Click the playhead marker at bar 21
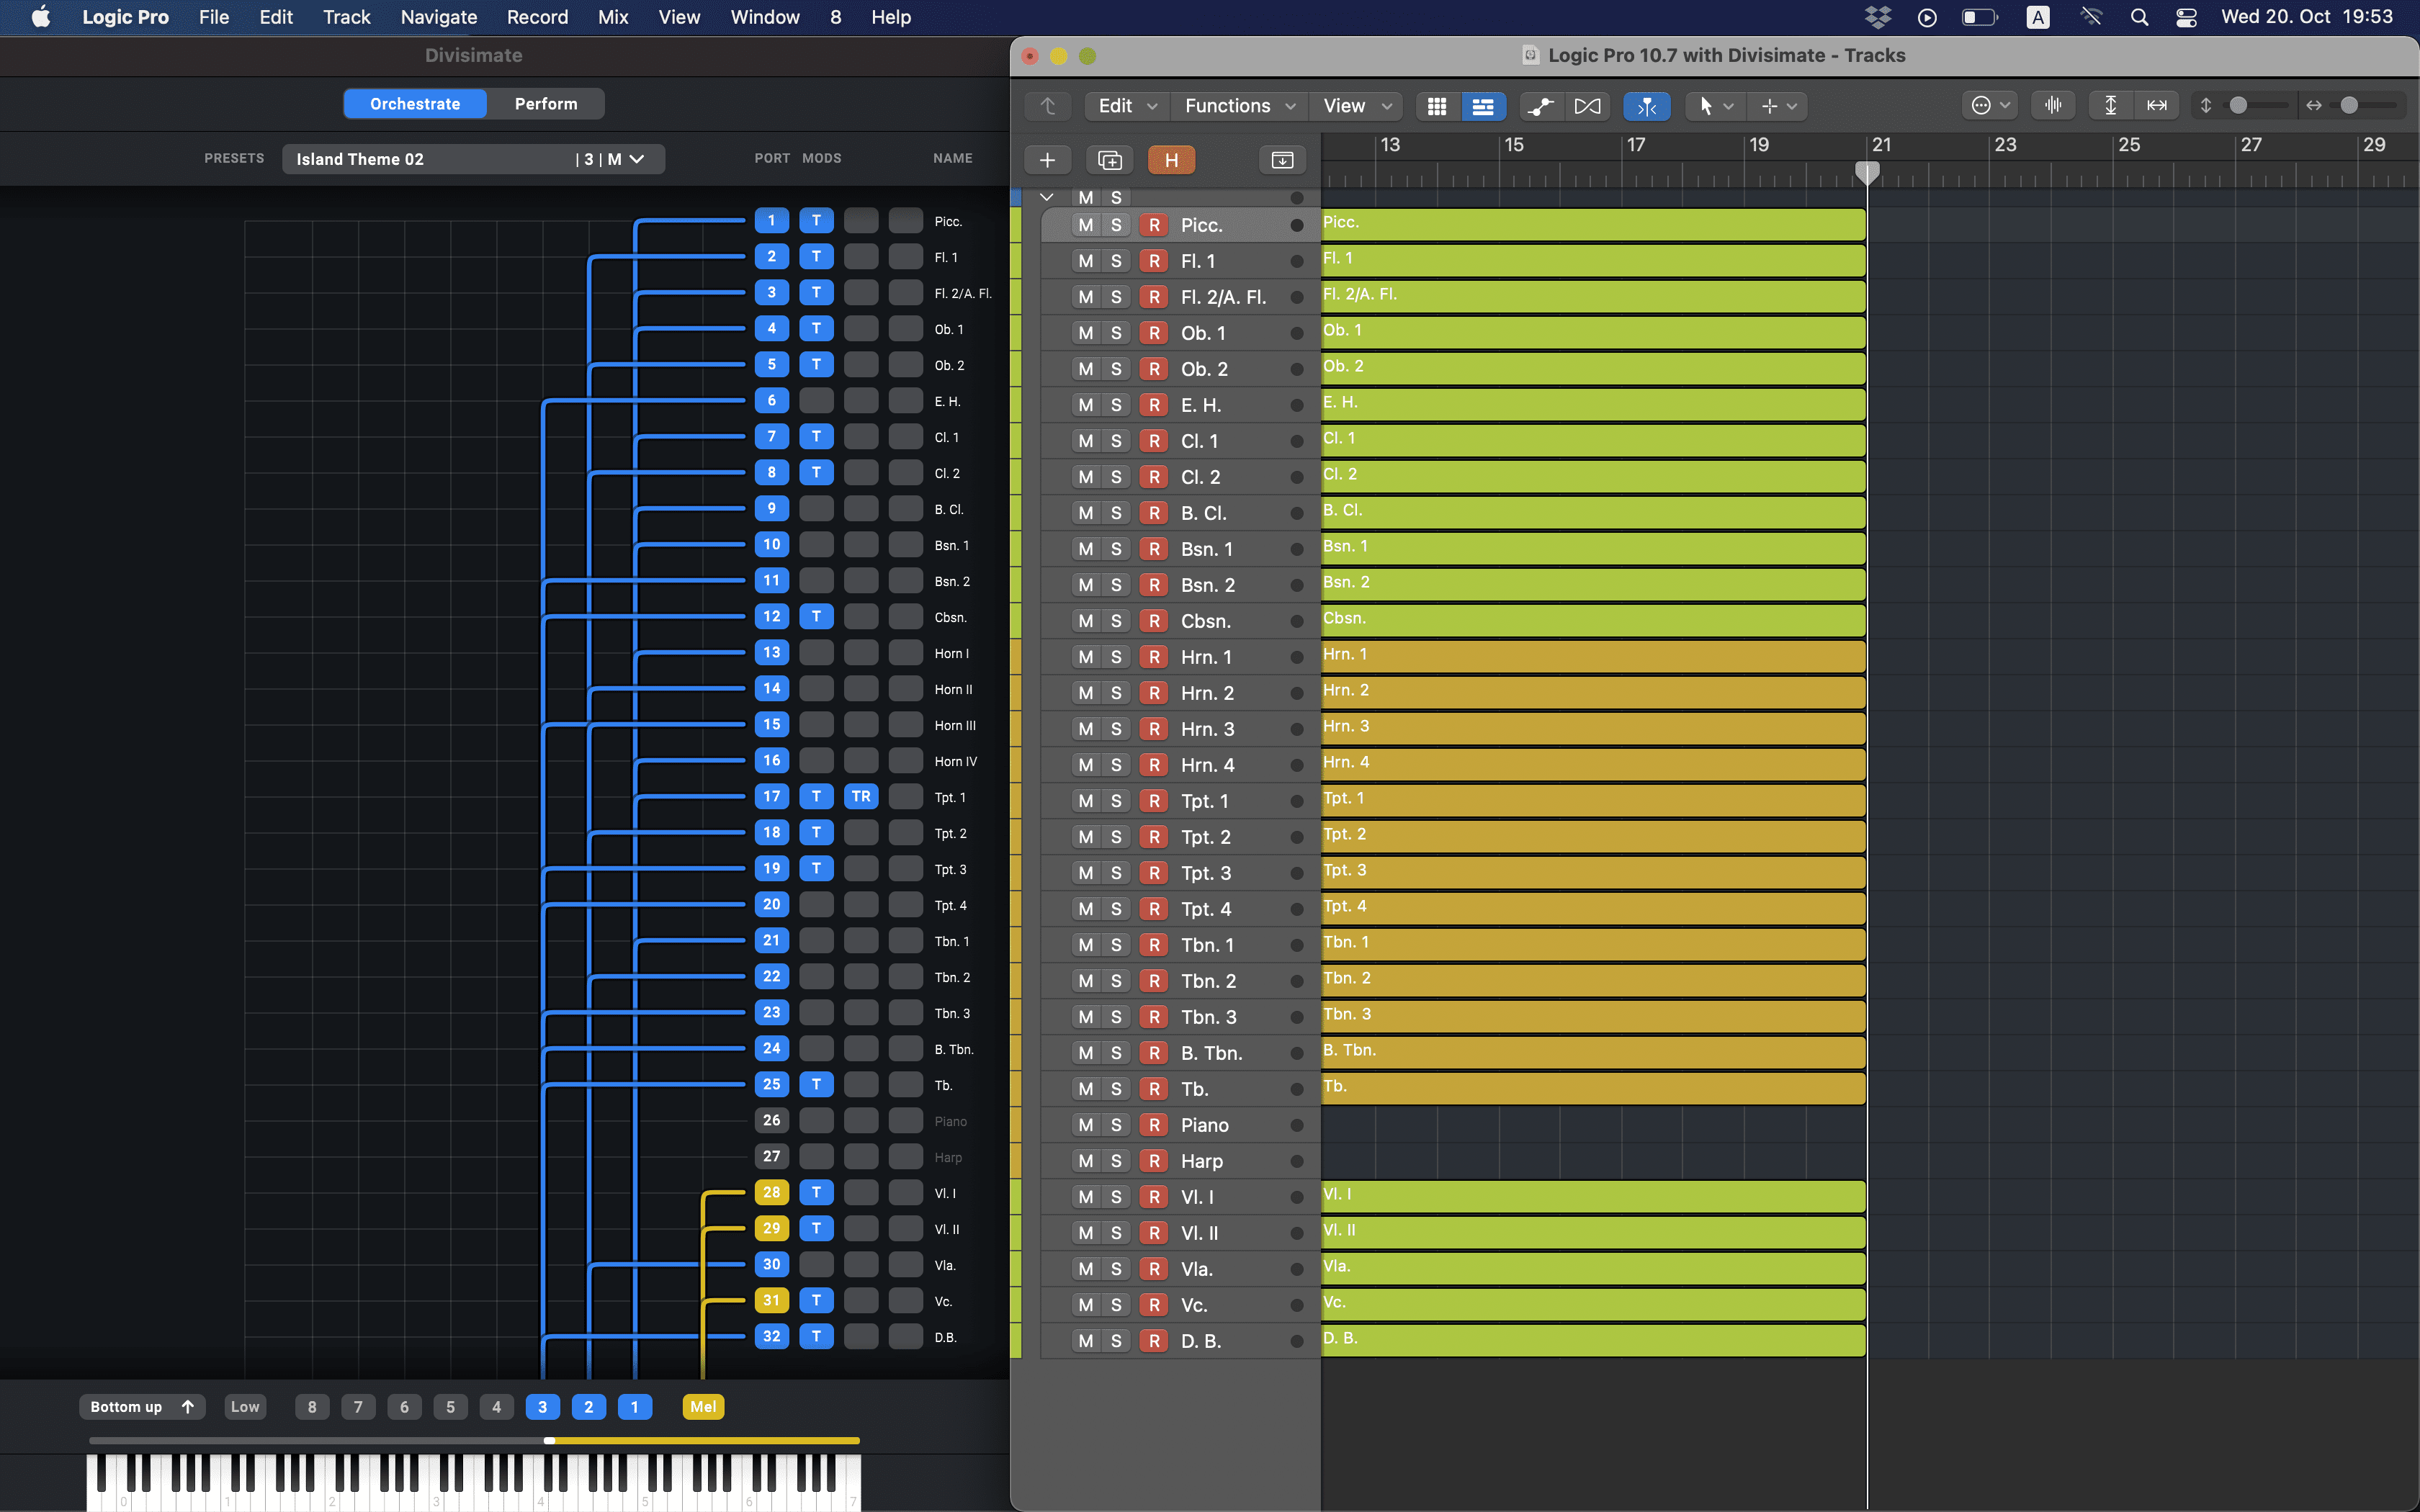This screenshot has width=2420, height=1512. pyautogui.click(x=1867, y=173)
